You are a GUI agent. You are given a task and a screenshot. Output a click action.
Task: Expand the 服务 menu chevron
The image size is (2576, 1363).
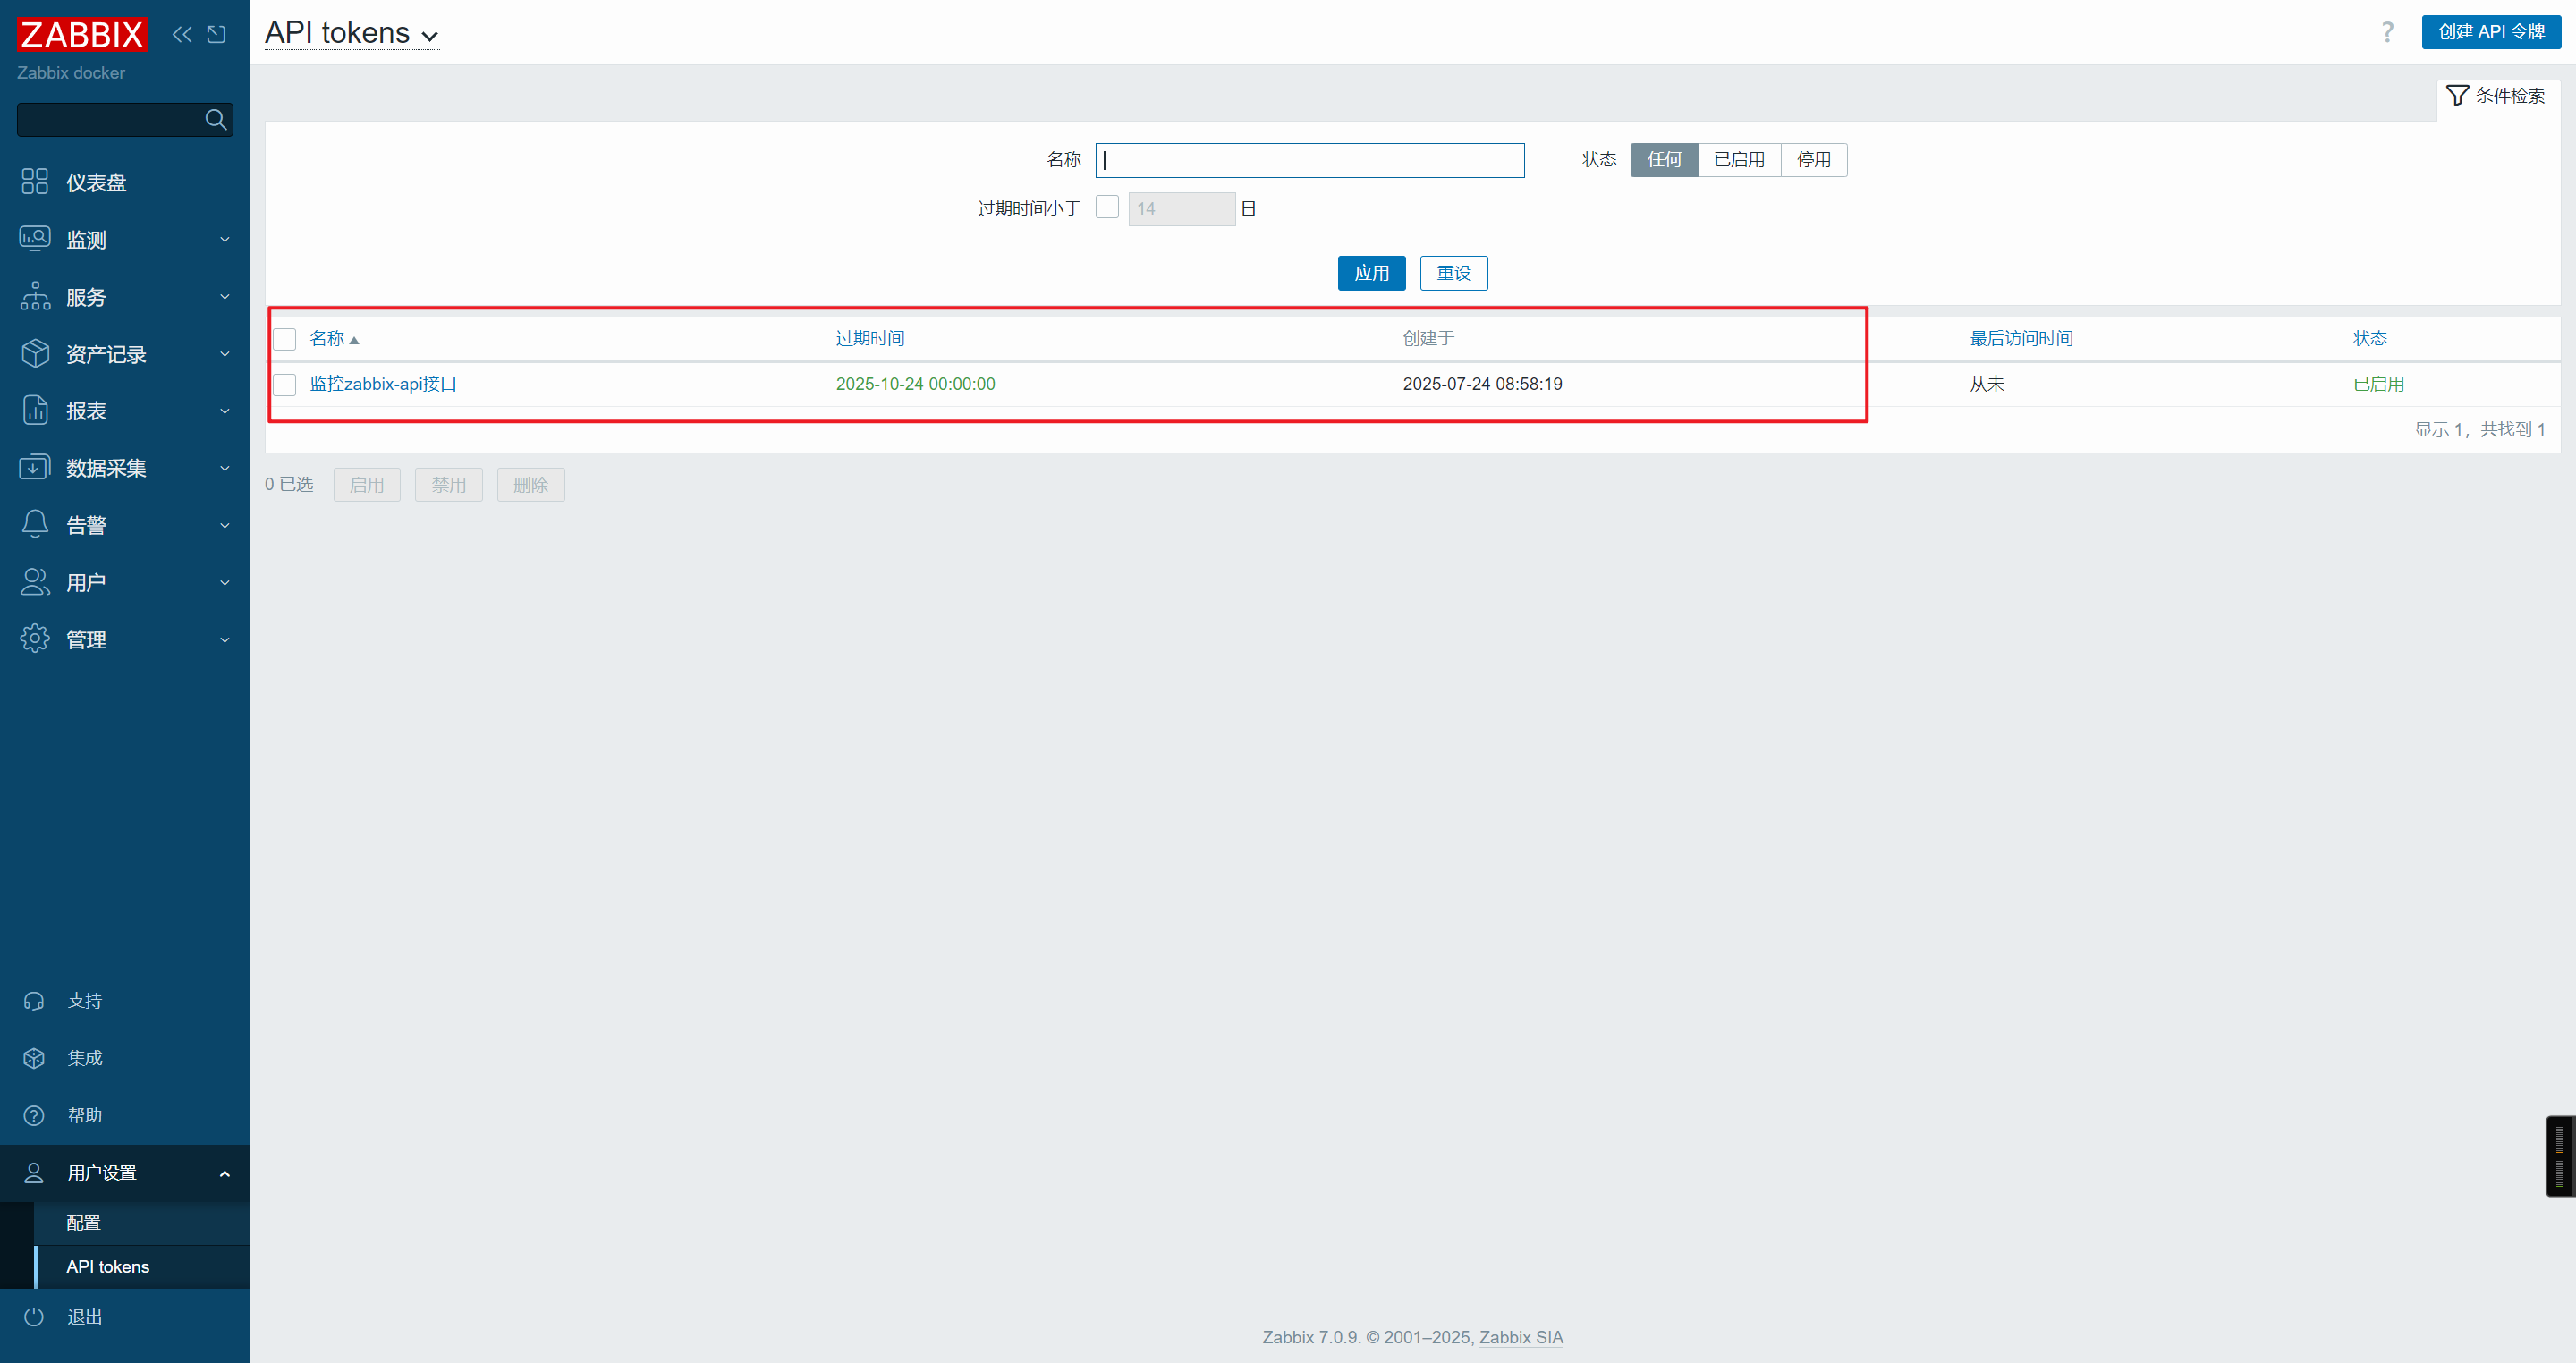pos(225,297)
